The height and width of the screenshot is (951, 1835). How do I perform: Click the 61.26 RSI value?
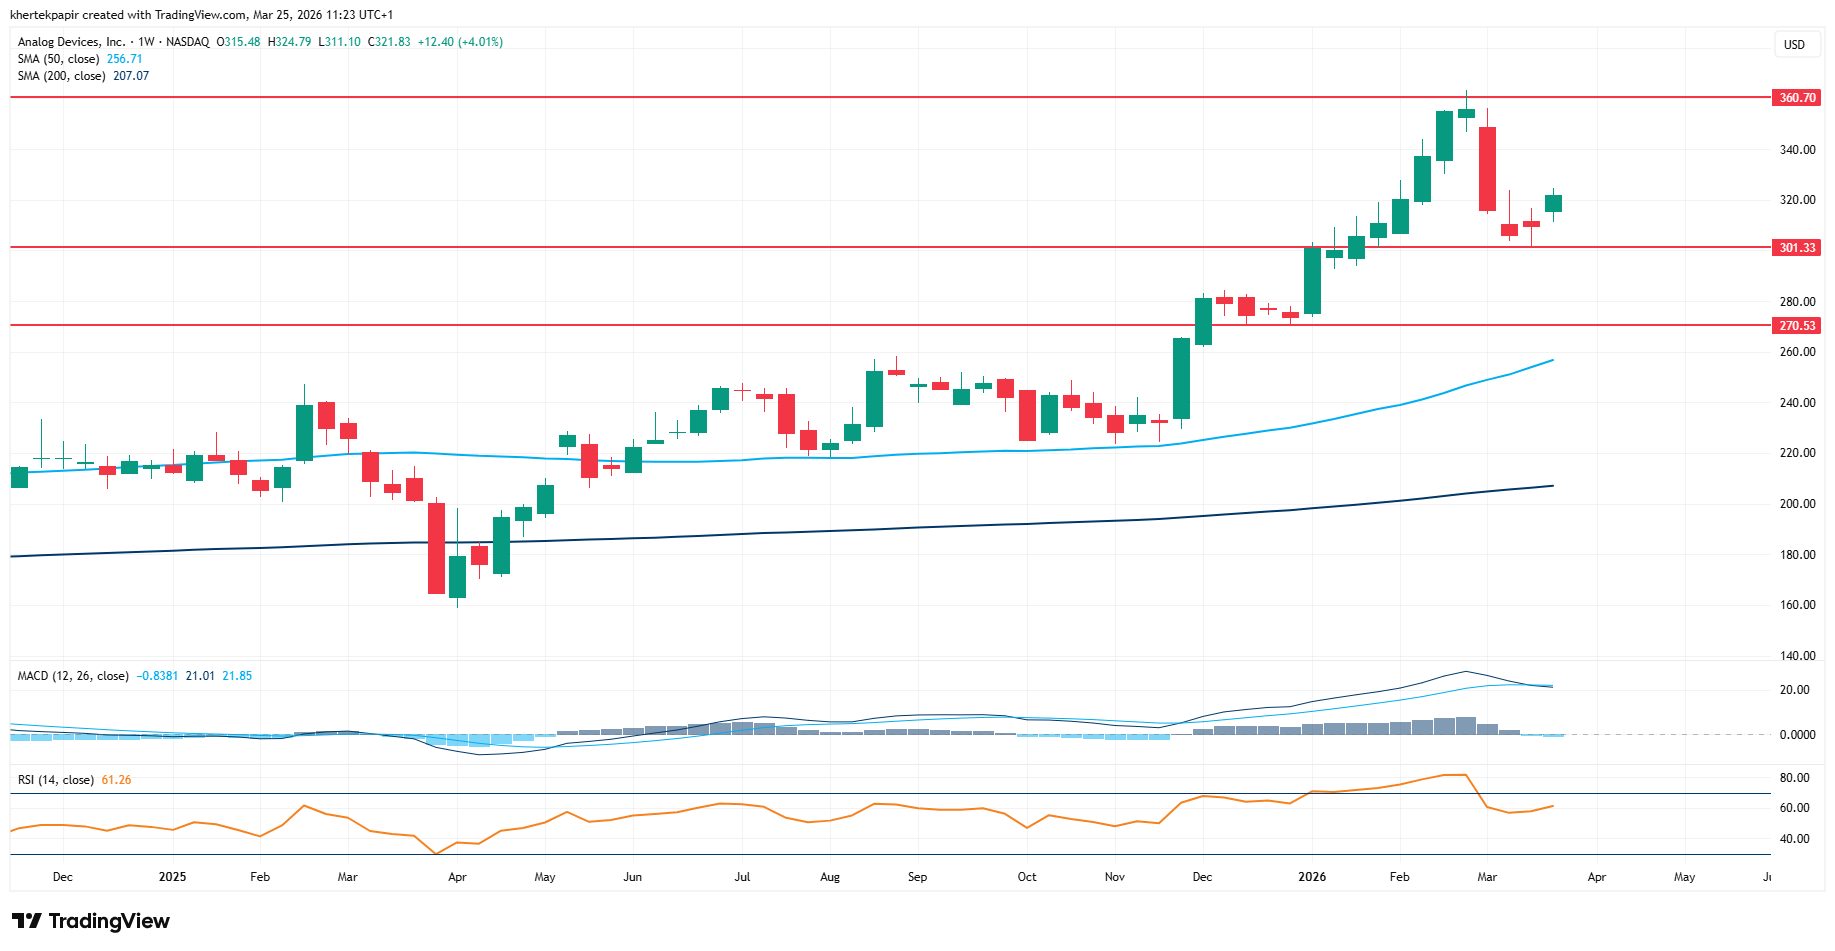point(116,780)
